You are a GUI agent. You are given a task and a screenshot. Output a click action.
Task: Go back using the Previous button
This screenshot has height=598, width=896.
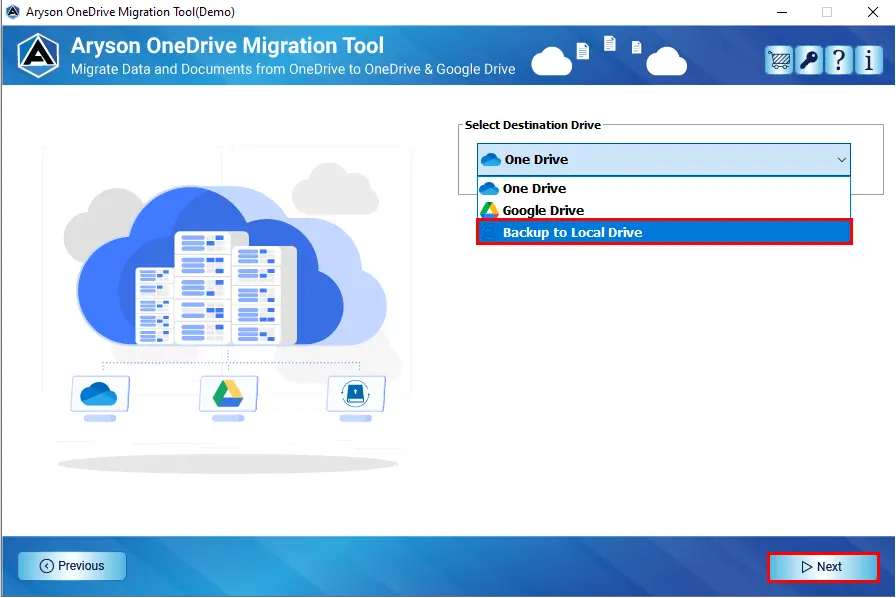(72, 566)
